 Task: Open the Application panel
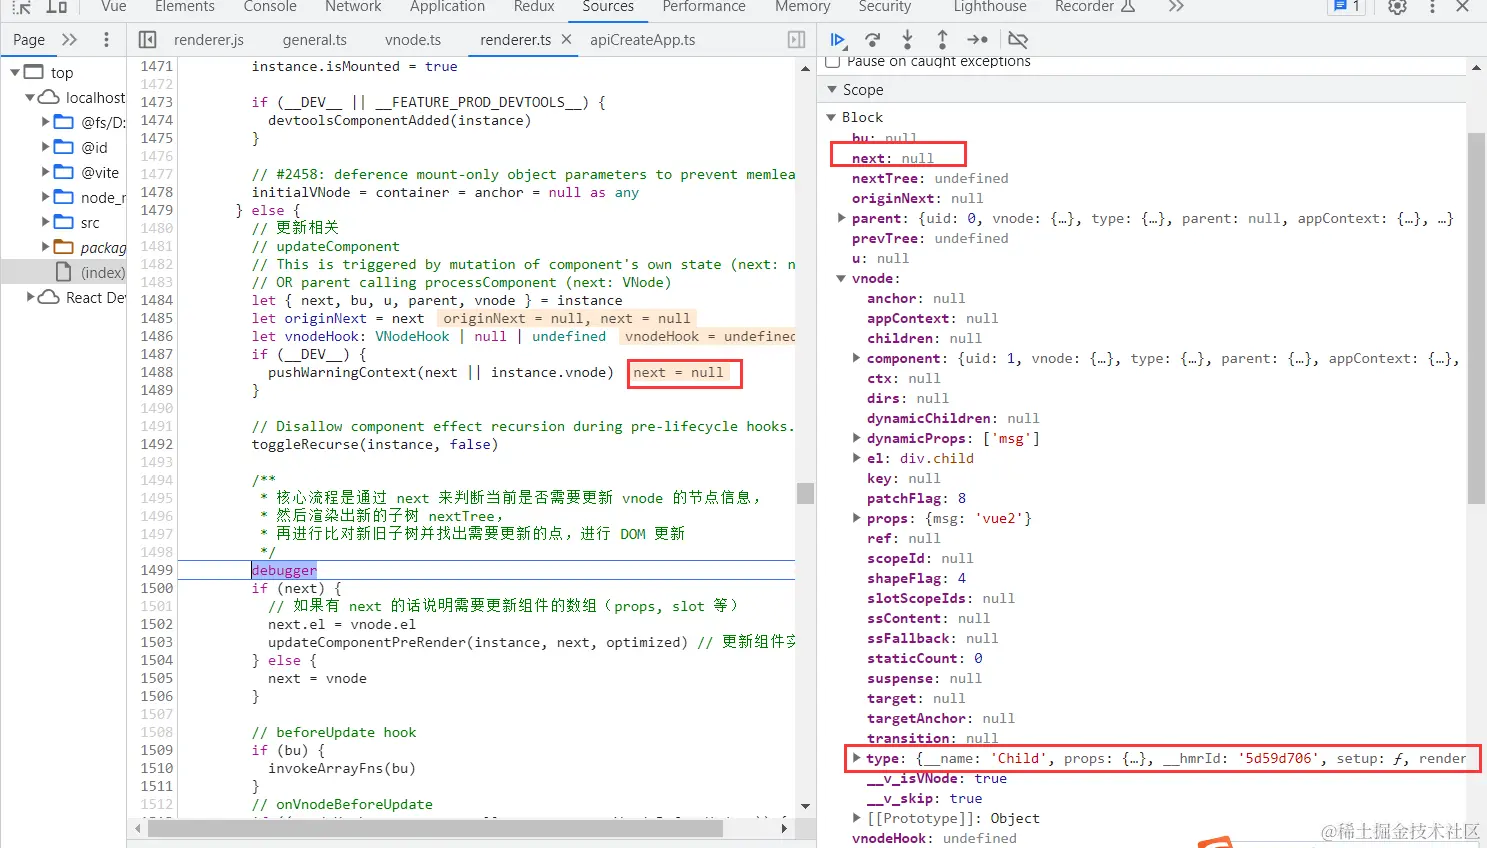point(447,7)
